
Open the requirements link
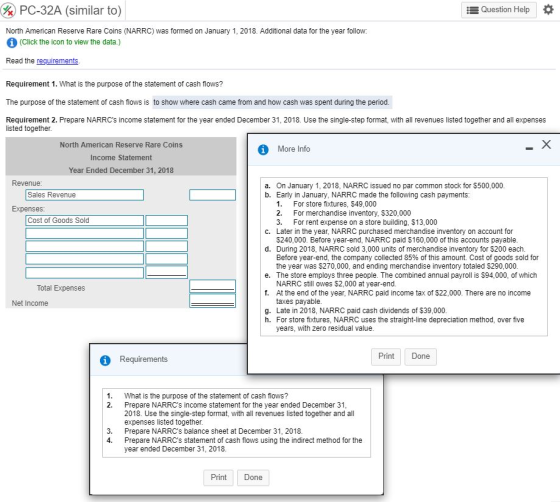(x=57, y=61)
